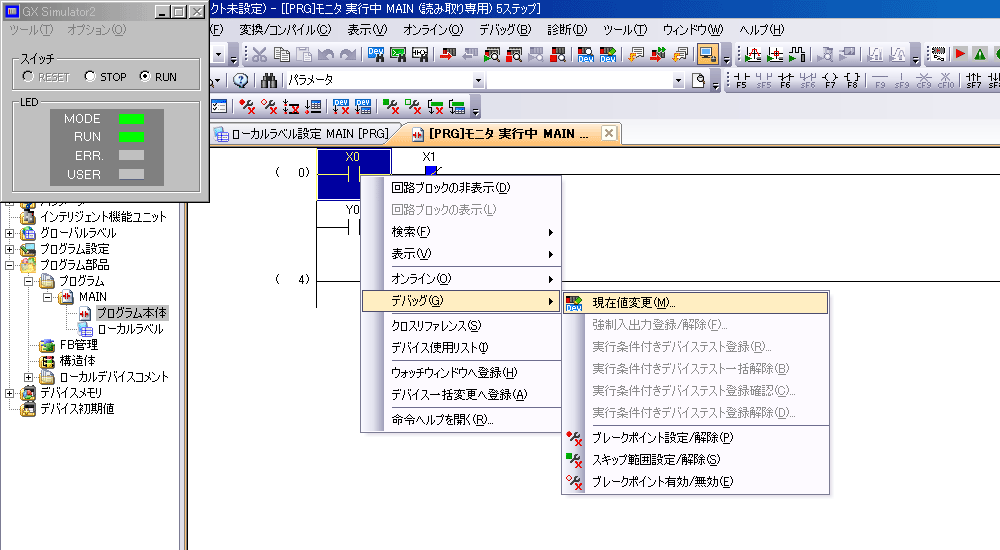Open the 変換/コンパイル menu
1000x550 pixels.
(x=285, y=29)
